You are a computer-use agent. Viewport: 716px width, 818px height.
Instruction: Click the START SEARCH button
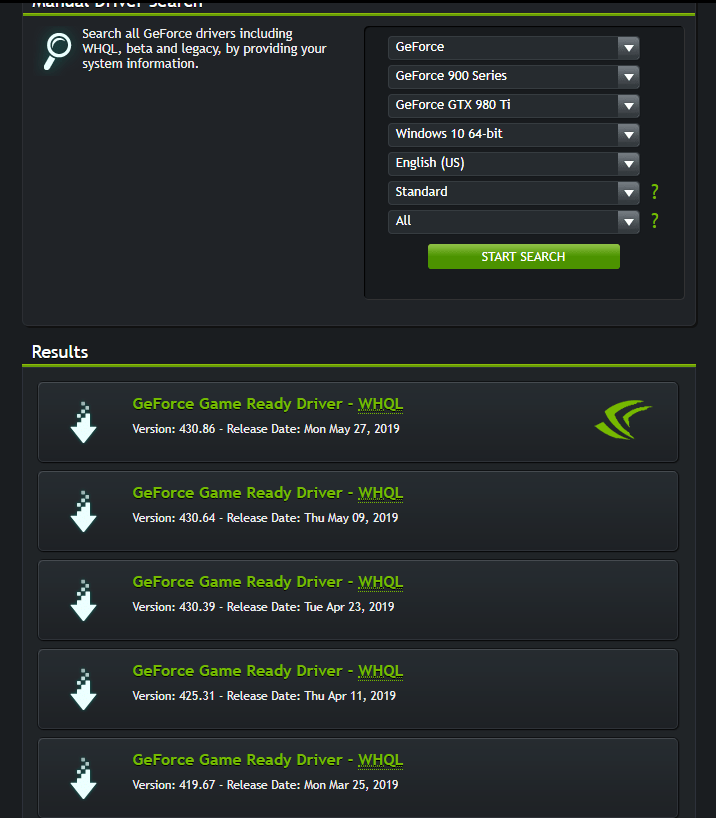(523, 257)
